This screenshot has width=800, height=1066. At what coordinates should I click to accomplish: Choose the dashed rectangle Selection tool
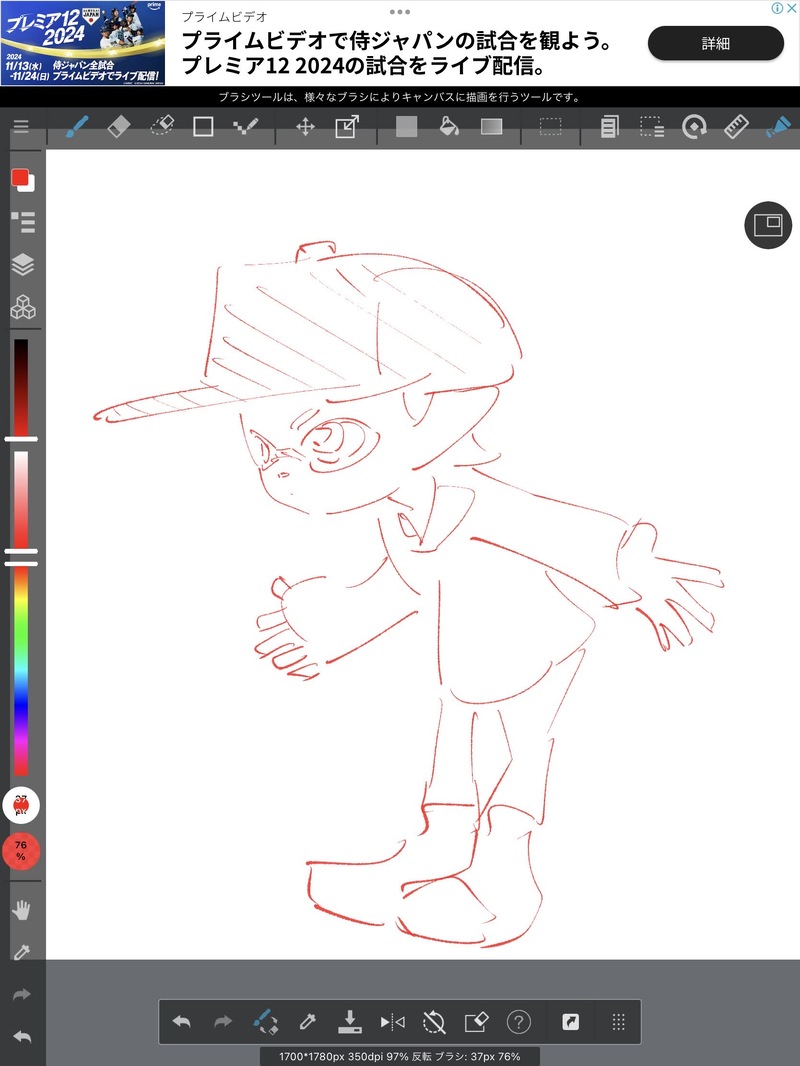[x=551, y=126]
